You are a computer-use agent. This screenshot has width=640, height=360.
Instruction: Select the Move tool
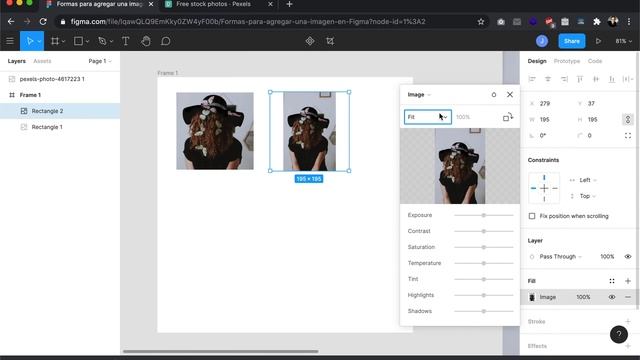pyautogui.click(x=29, y=41)
